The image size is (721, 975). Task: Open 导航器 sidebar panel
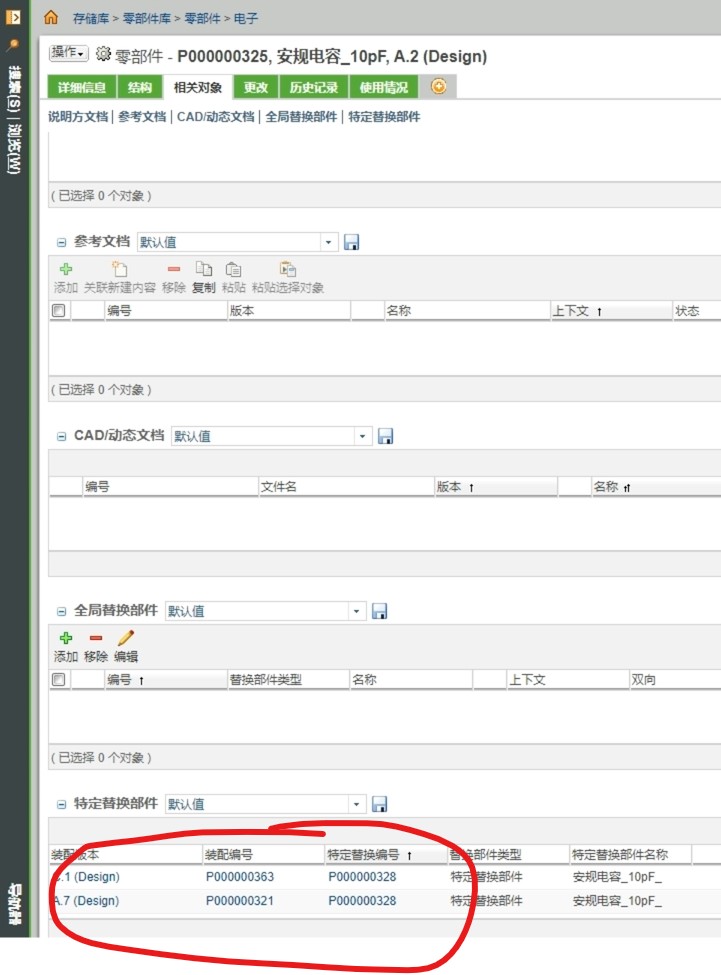click(x=14, y=903)
